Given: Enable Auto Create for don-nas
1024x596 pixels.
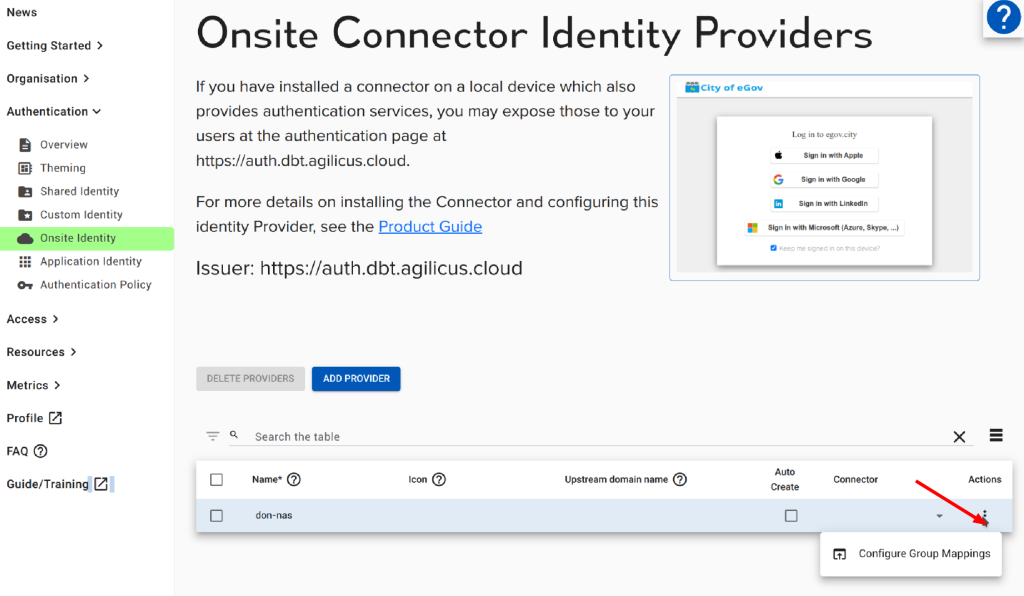Looking at the screenshot, I should 791,516.
